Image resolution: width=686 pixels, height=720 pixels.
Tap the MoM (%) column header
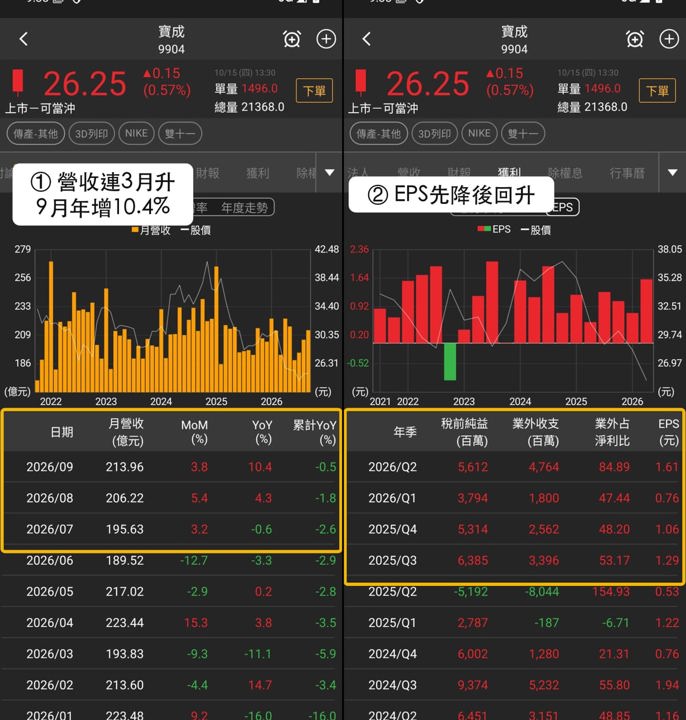(194, 432)
